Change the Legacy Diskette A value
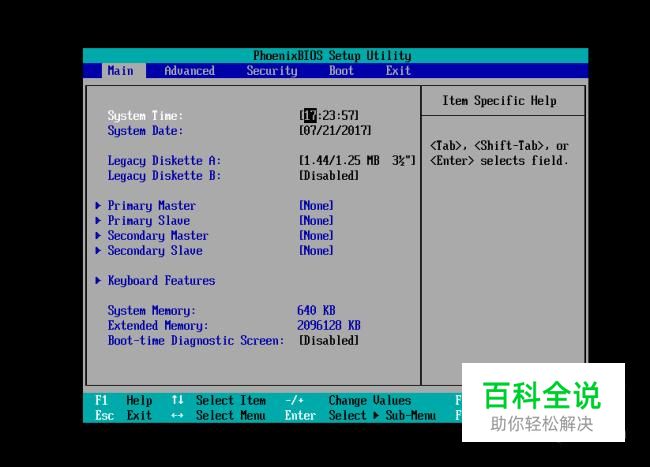Image resolution: width=650 pixels, height=467 pixels. tap(357, 160)
